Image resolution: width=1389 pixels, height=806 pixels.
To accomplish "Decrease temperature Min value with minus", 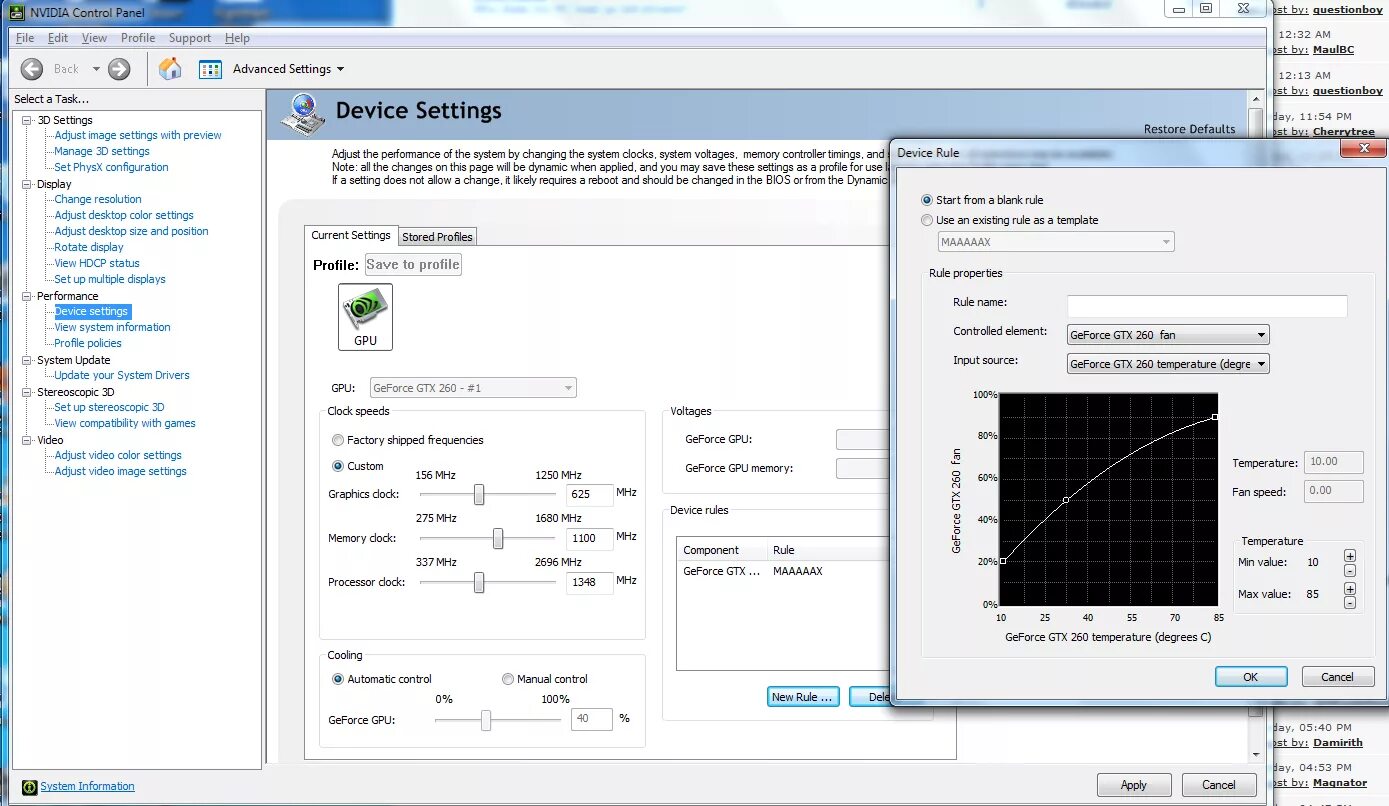I will click(1350, 571).
